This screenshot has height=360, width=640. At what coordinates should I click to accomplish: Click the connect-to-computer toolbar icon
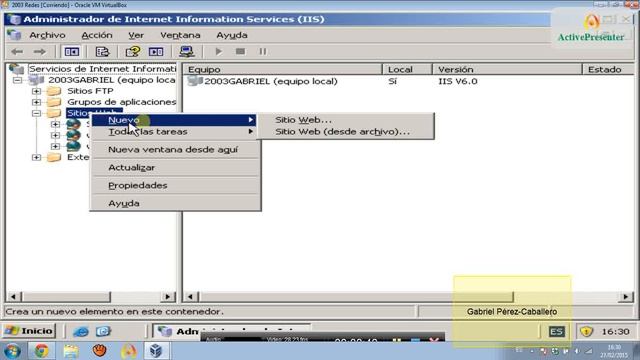(187, 52)
